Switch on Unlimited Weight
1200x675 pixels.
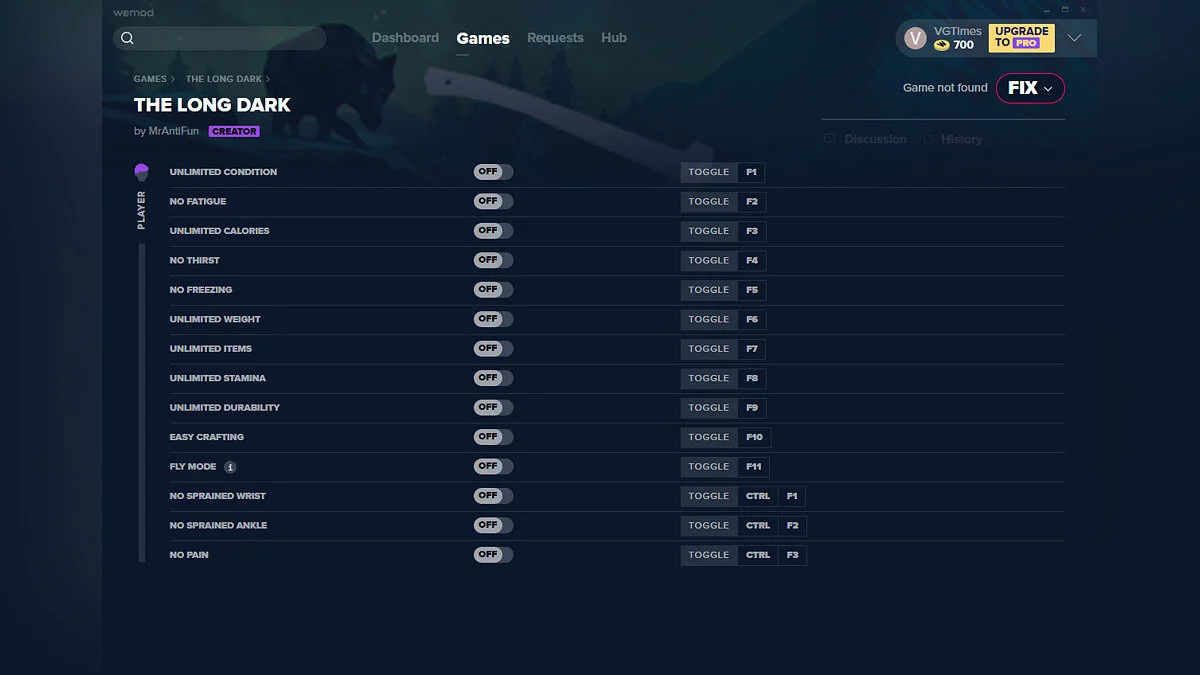tap(492, 319)
